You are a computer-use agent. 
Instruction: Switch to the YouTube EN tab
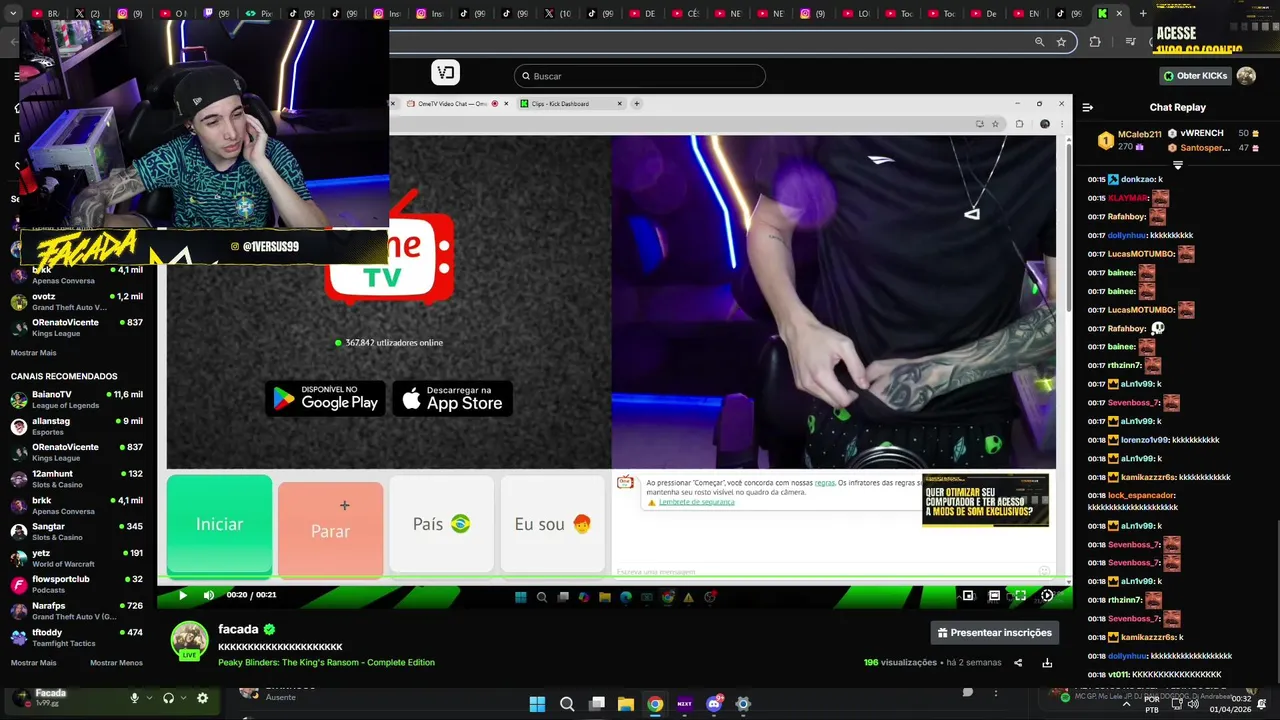coord(1029,14)
